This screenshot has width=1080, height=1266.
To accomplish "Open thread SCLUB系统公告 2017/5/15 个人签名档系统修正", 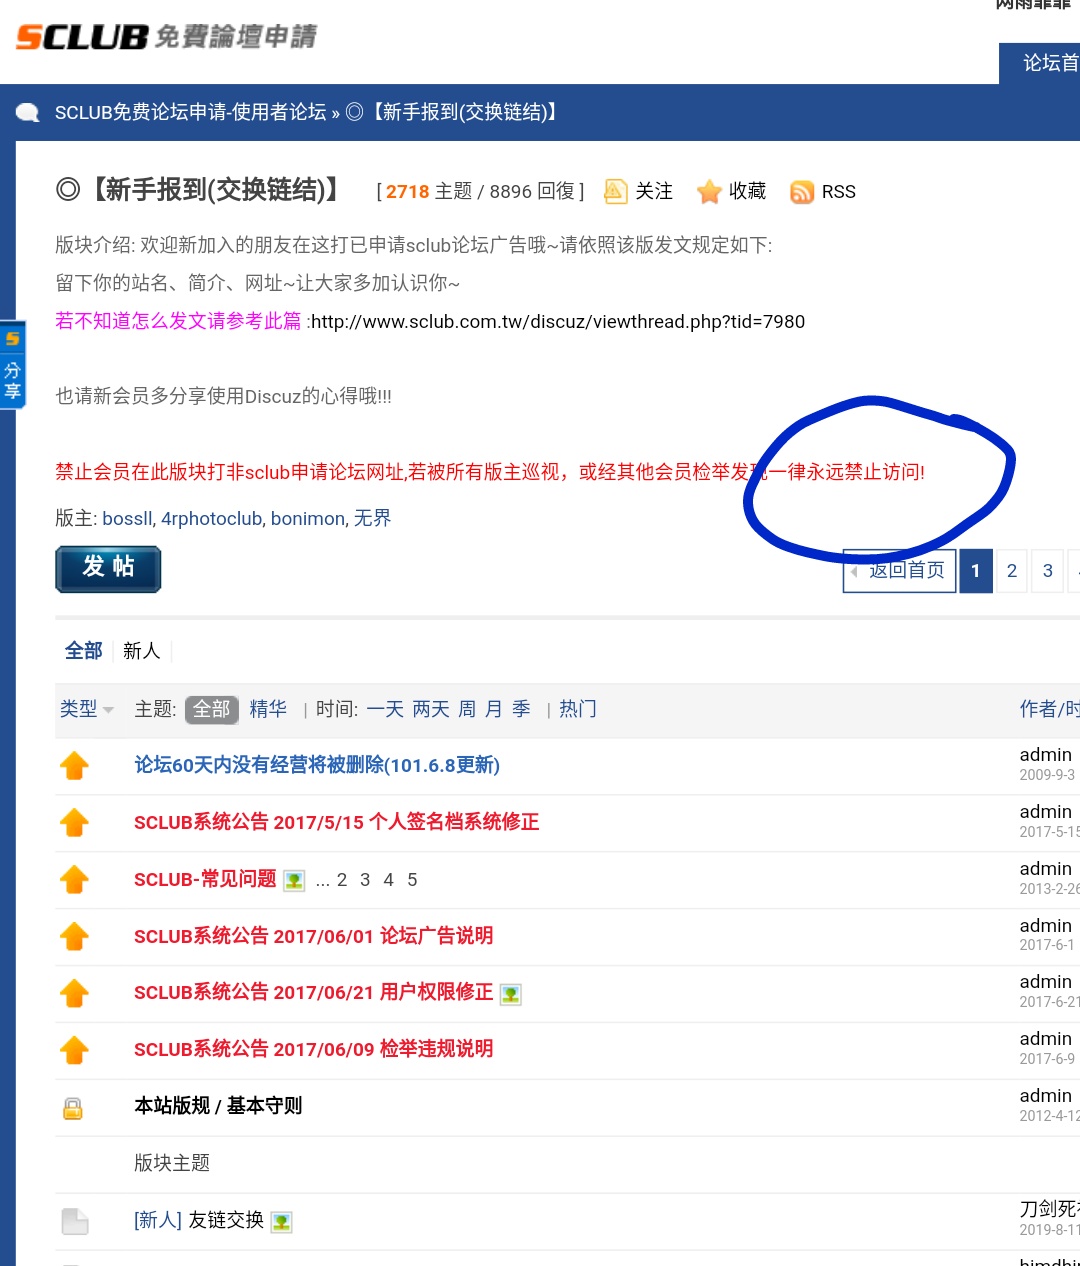I will coord(336,822).
